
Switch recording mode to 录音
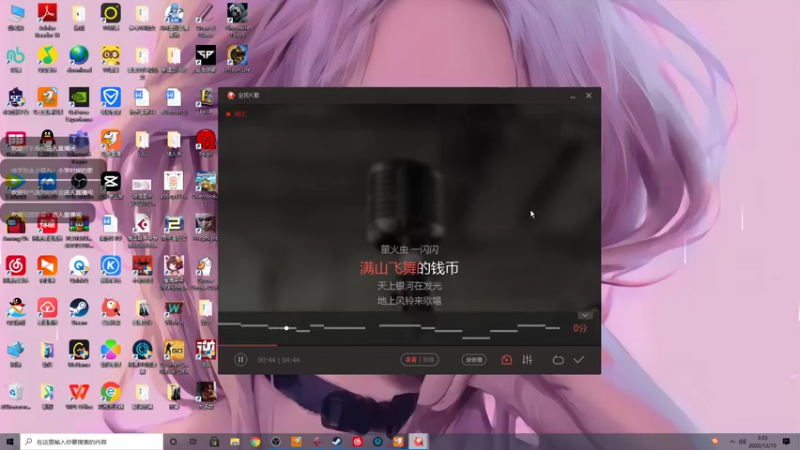pyautogui.click(x=411, y=360)
